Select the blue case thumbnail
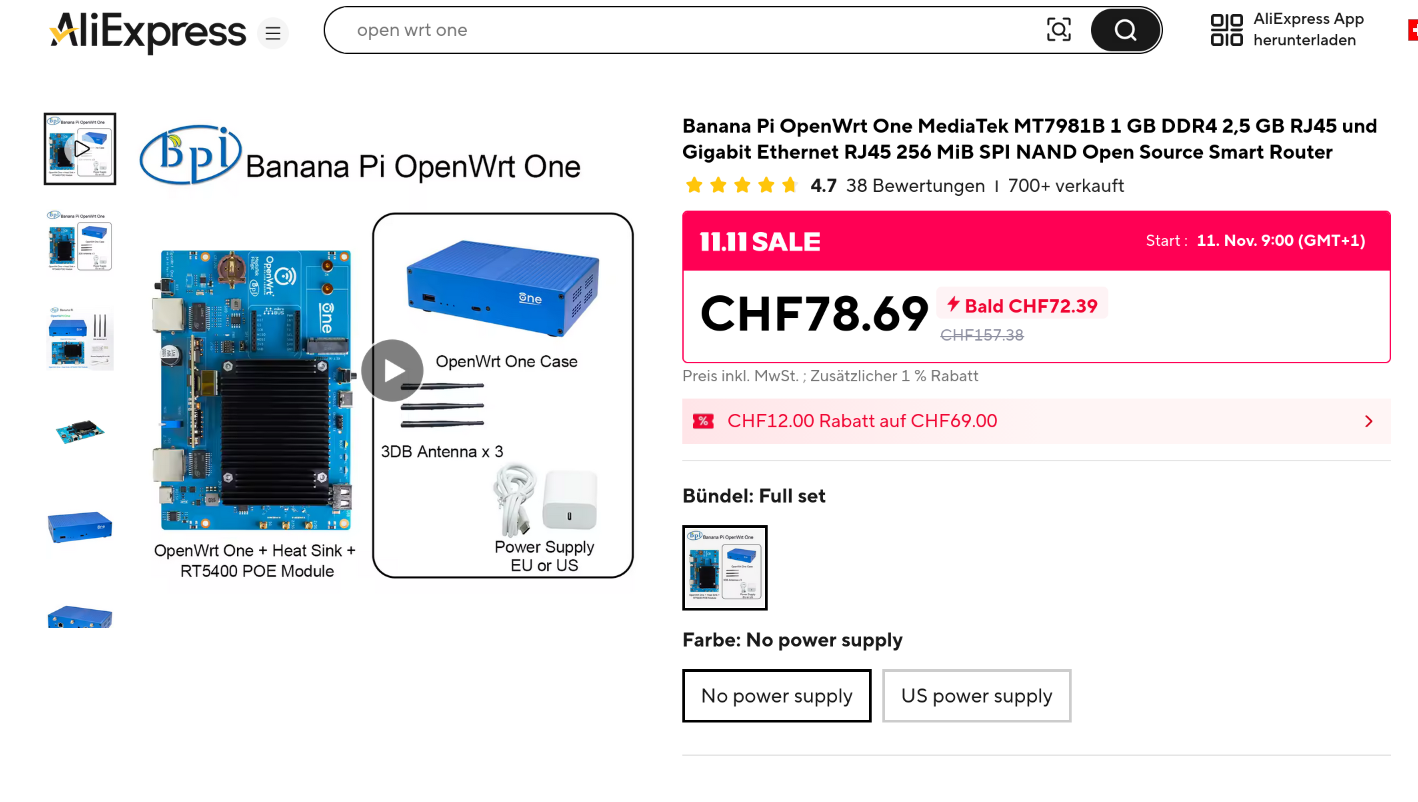The width and height of the screenshot is (1418, 802). click(80, 526)
